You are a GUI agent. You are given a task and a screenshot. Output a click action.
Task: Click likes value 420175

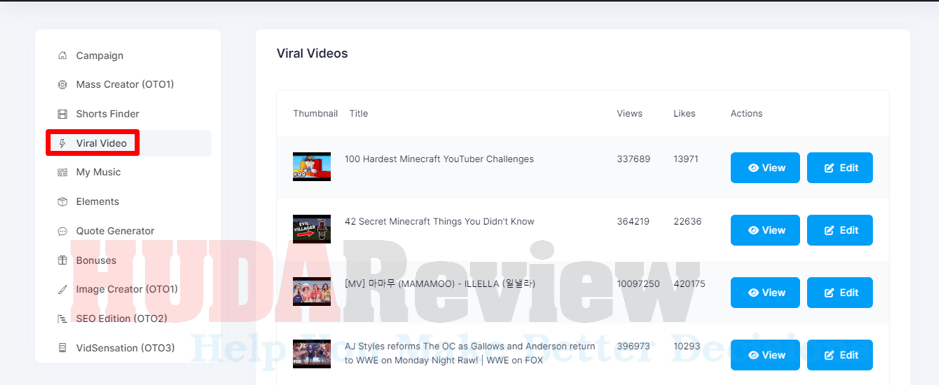pos(689,284)
